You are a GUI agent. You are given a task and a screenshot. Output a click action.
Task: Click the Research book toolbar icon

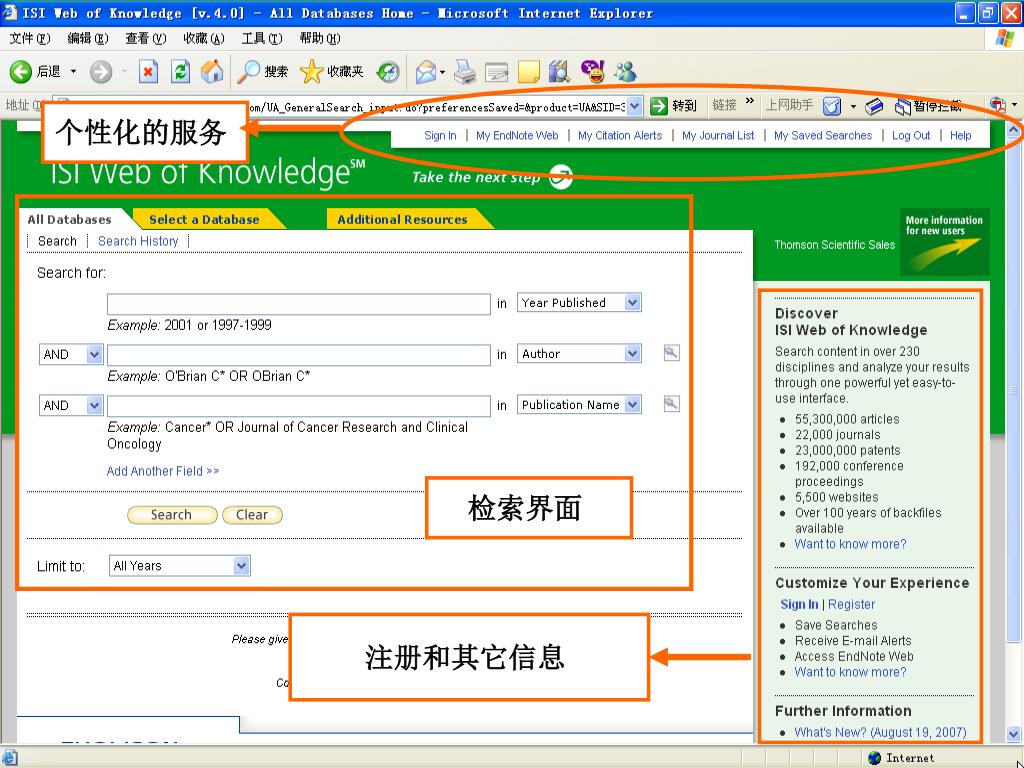pyautogui.click(x=560, y=71)
